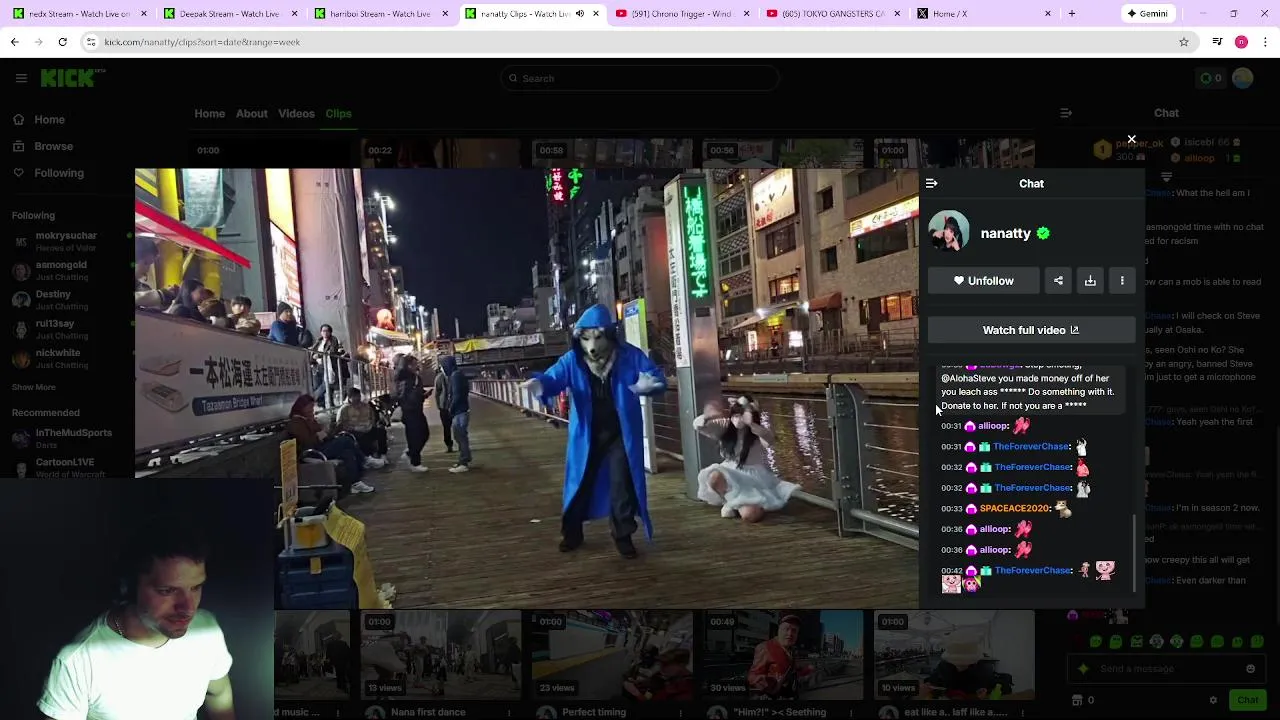Open emoji picker in chat input
The width and height of the screenshot is (1280, 720).
pos(1250,669)
